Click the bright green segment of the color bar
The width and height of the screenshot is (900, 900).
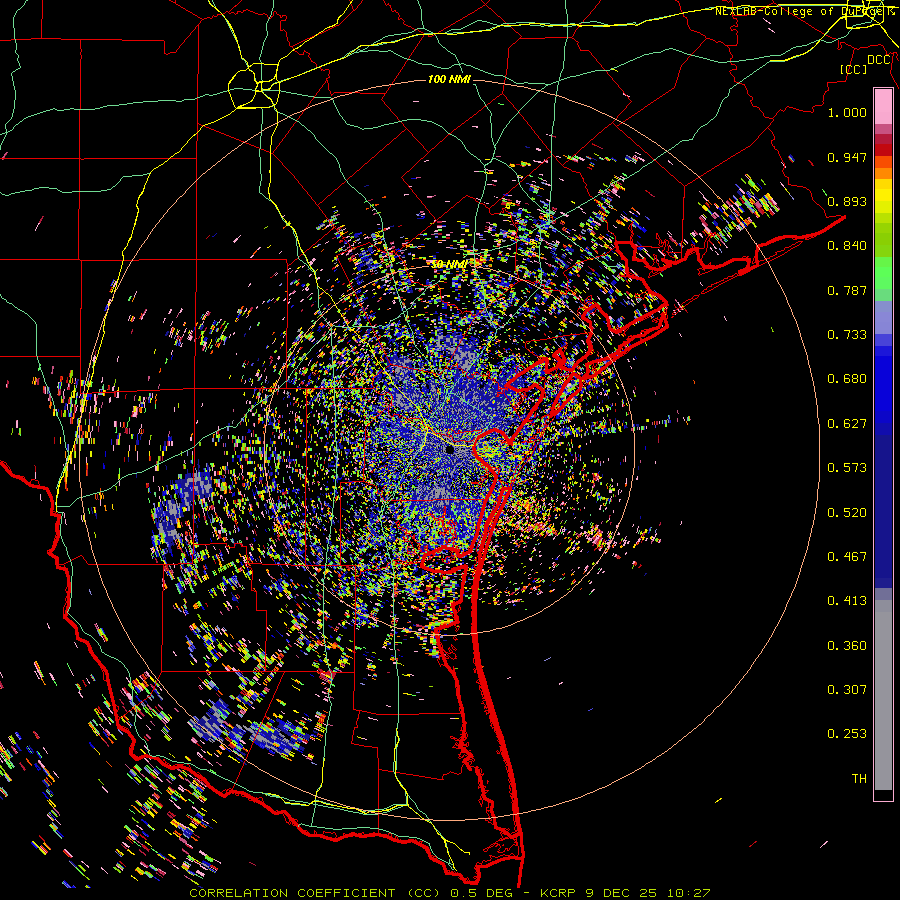point(883,273)
